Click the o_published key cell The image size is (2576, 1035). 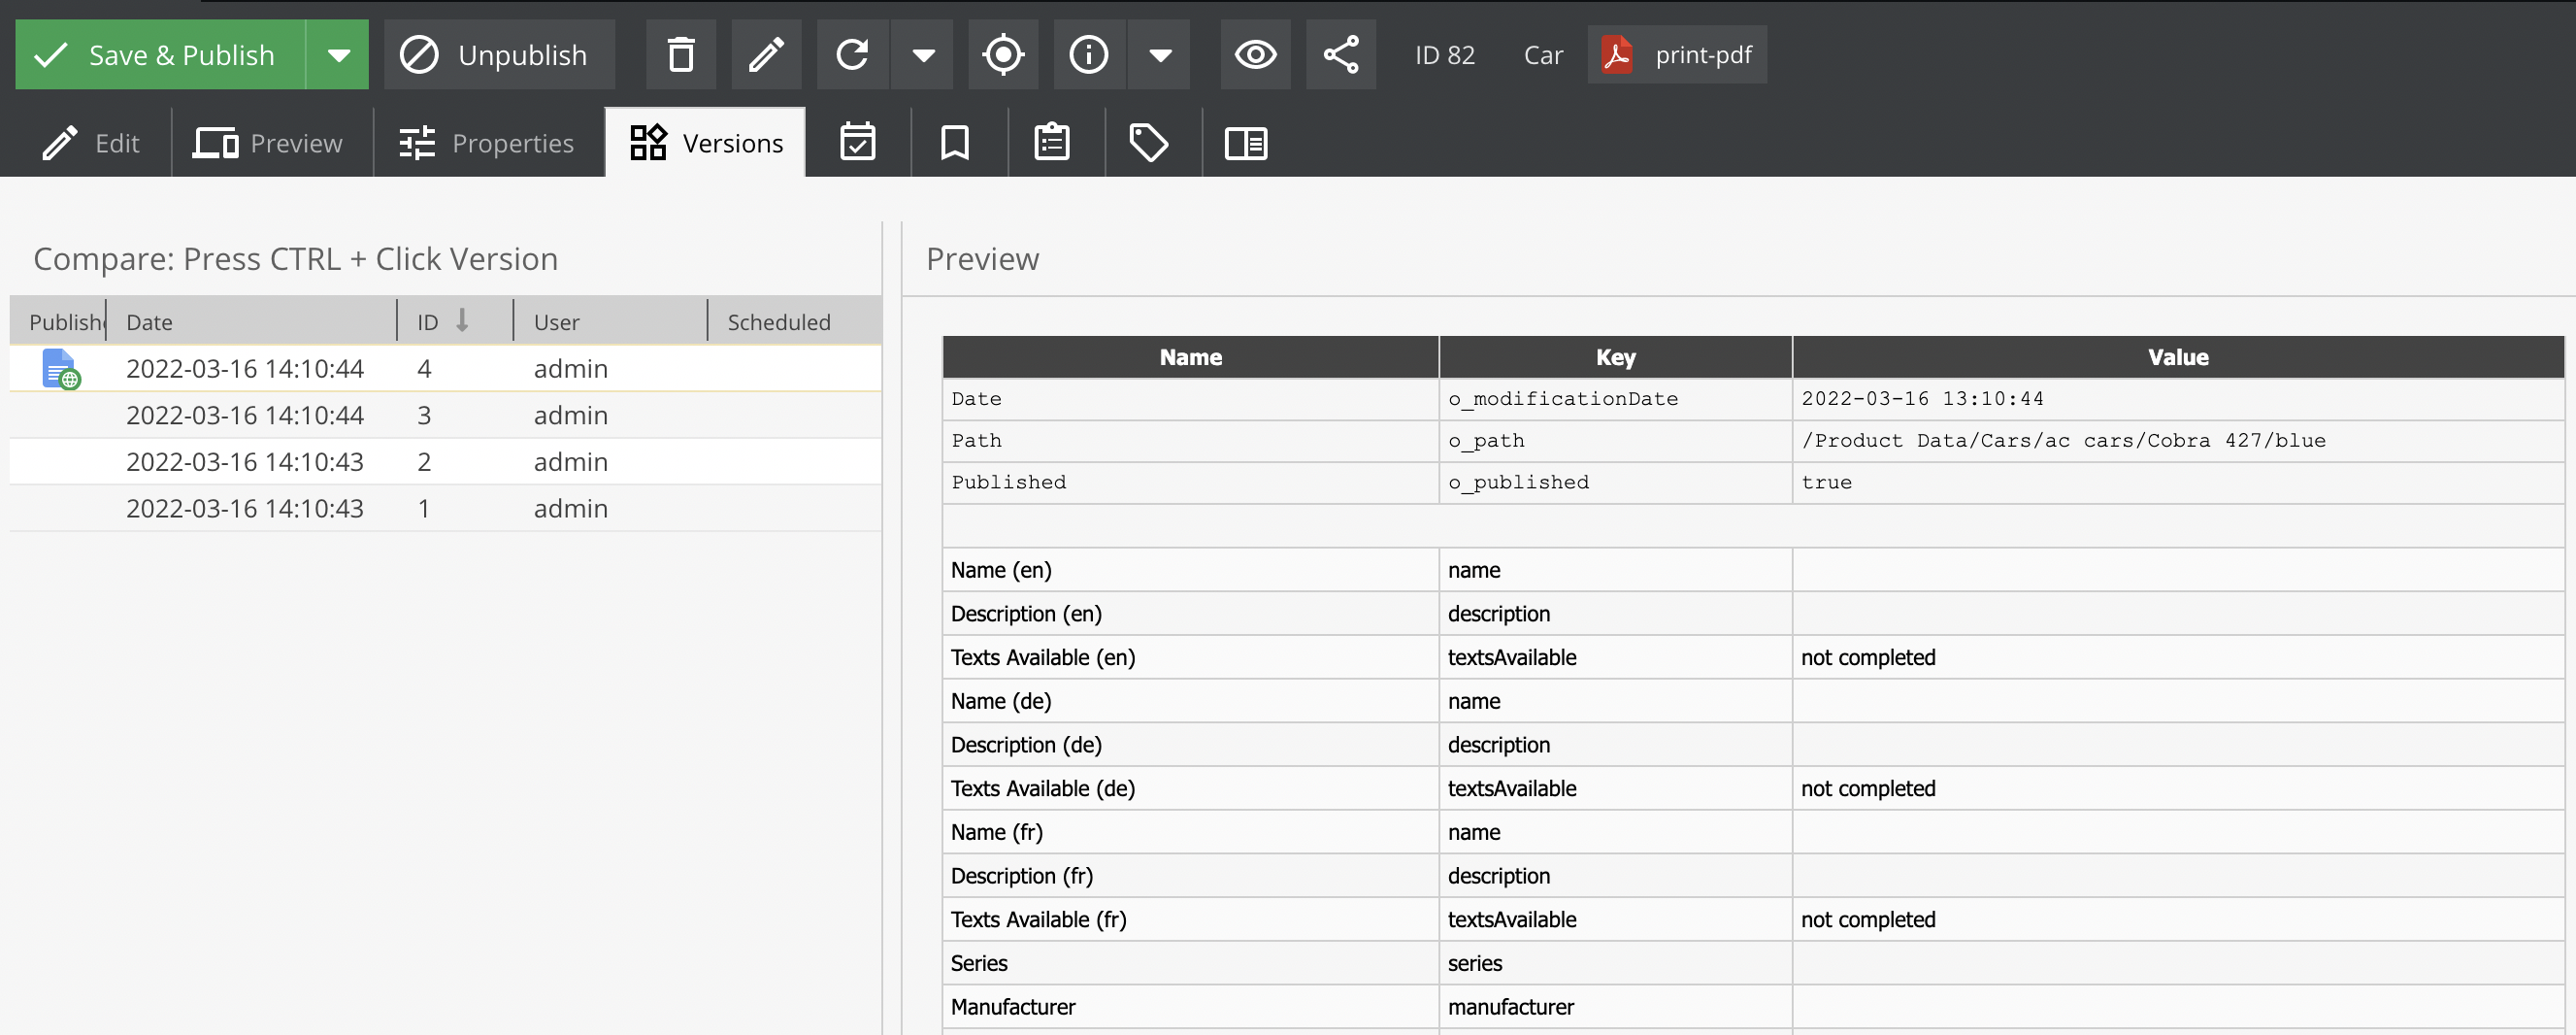1615,483
